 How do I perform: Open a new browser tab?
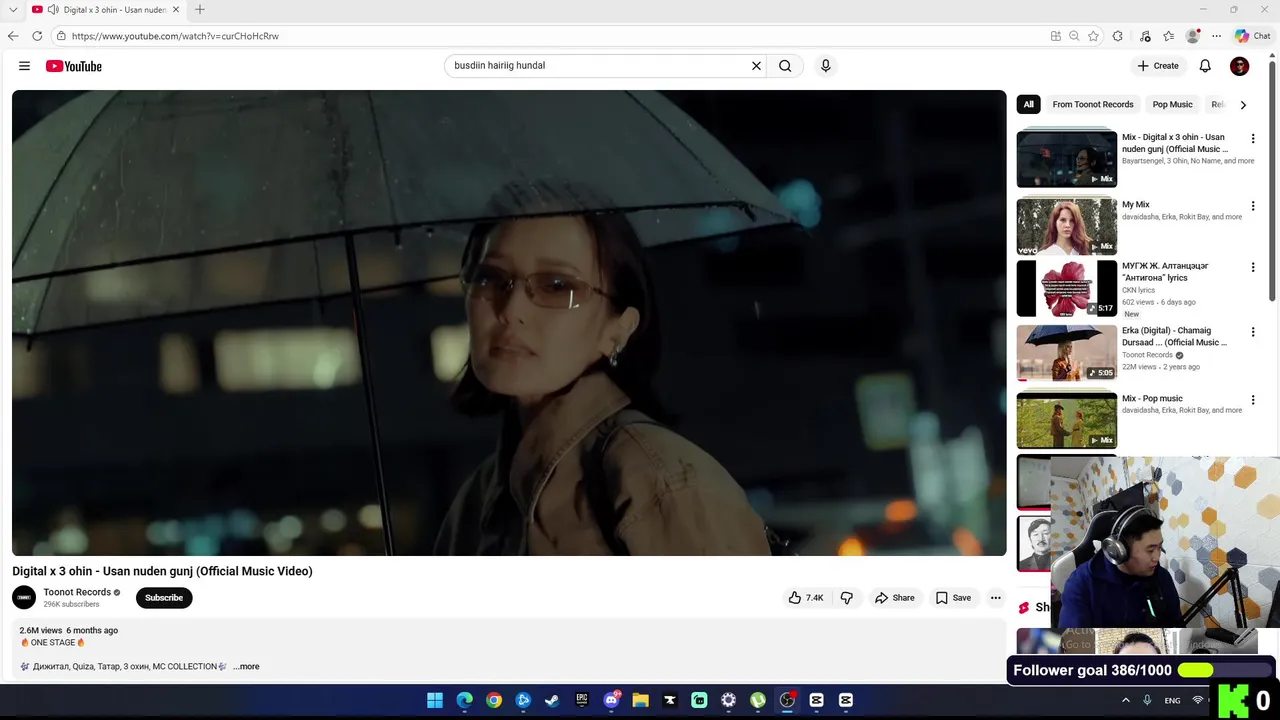point(200,10)
